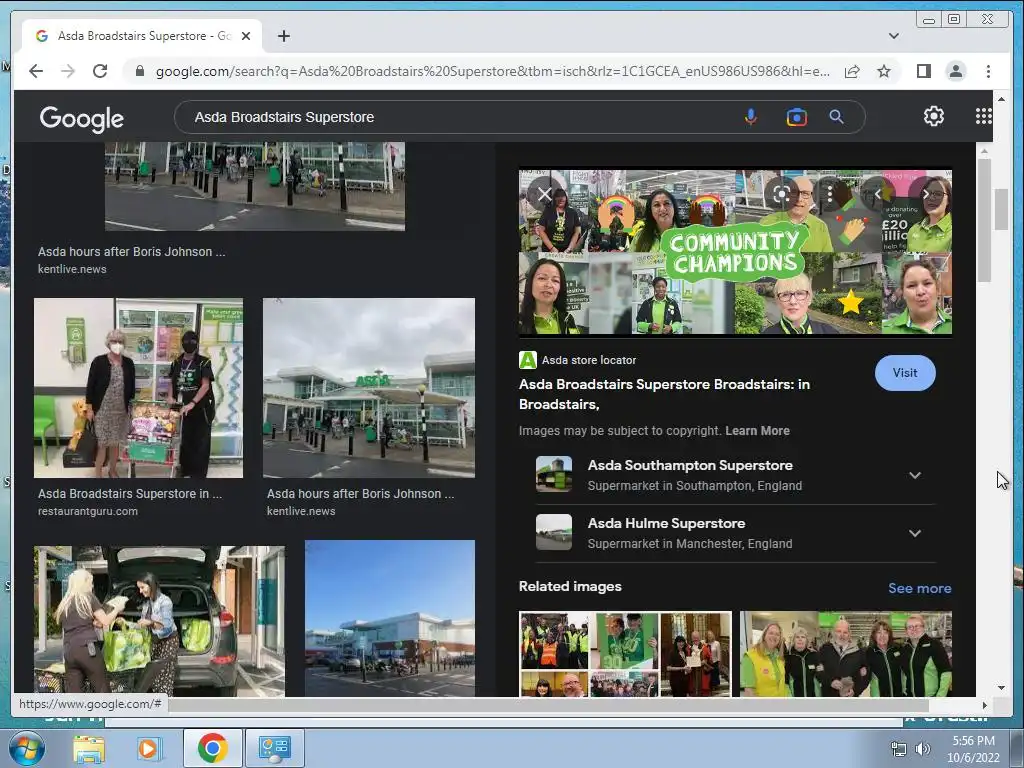This screenshot has width=1024, height=768.
Task: Search by image camera icon
Action: coord(796,117)
